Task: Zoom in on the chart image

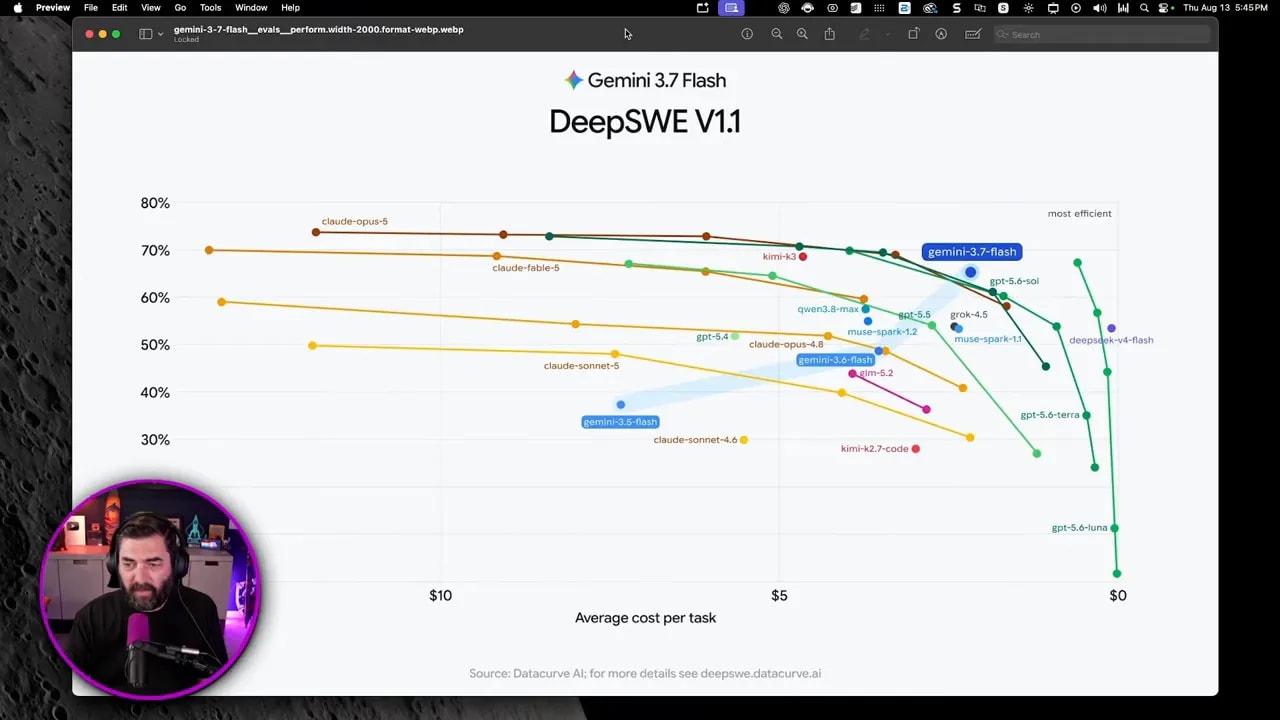Action: point(802,34)
